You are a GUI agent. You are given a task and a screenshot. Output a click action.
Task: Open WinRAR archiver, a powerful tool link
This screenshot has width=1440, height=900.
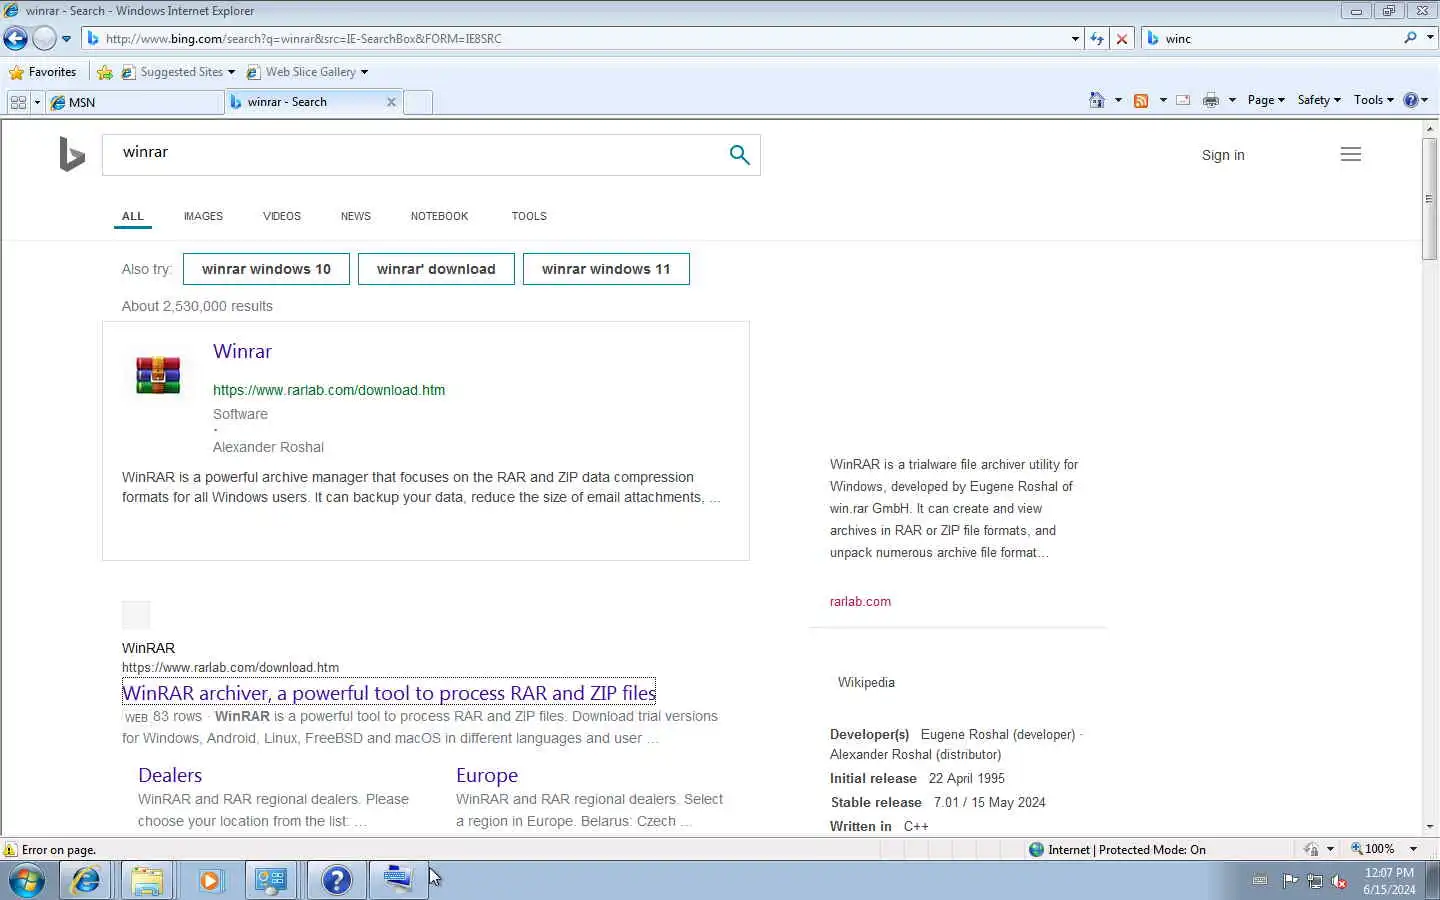click(x=389, y=693)
